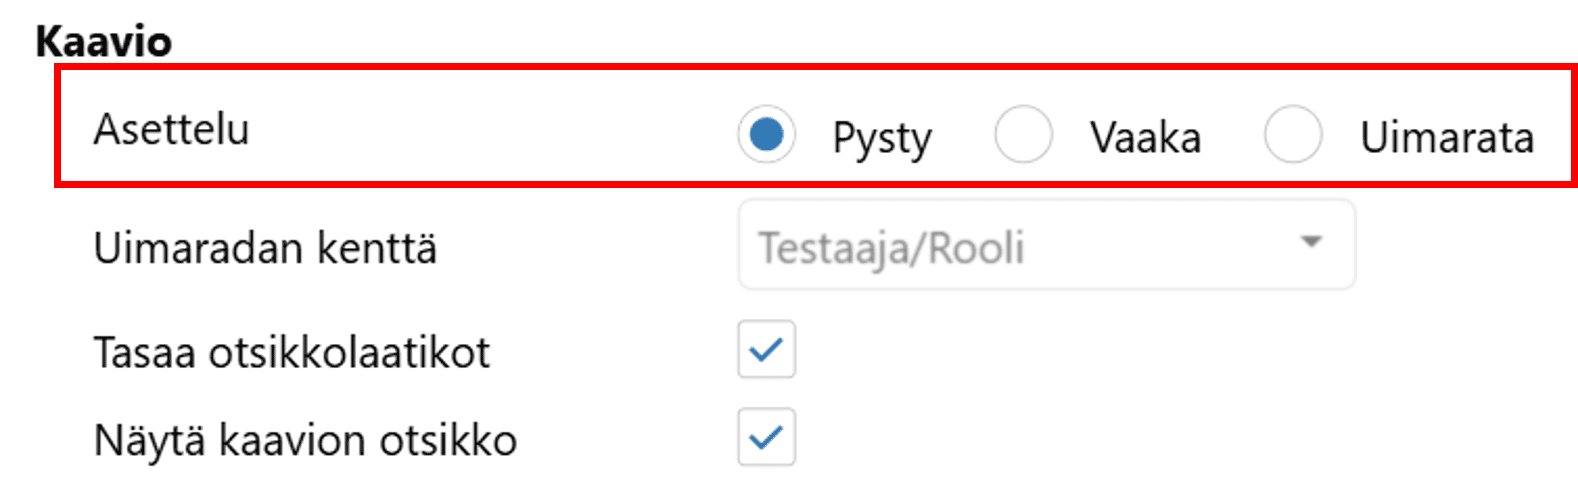Screen dimensions: 1578x497
Task: Choose the Vaaka radio button
Action: (1022, 134)
